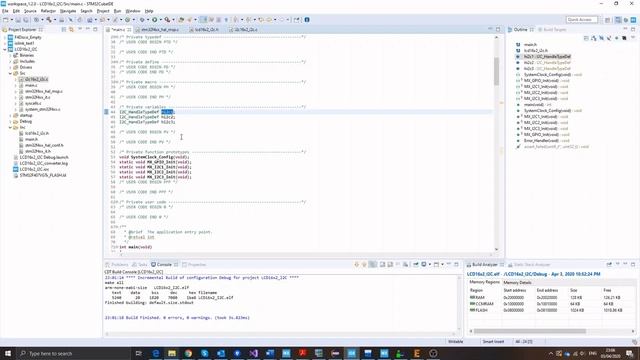
Task: Click Collapse All in Project Explorer
Action: 64,29
